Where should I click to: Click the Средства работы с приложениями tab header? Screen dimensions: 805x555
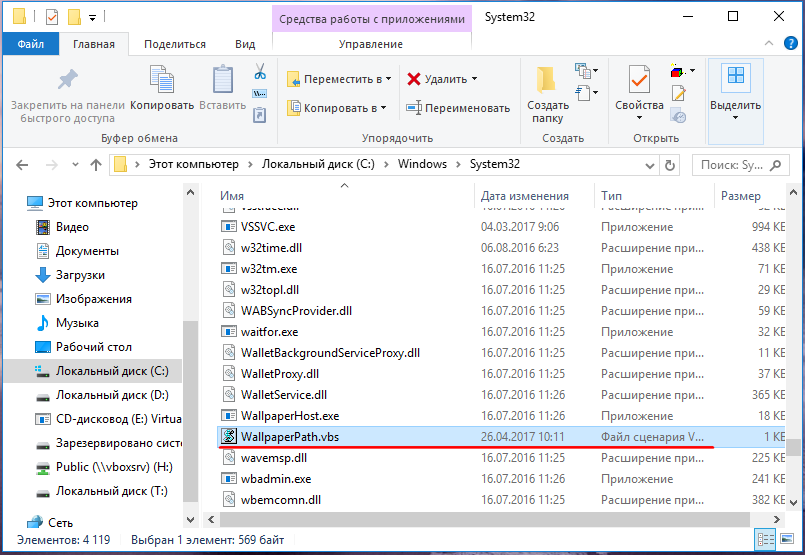pyautogui.click(x=372, y=19)
